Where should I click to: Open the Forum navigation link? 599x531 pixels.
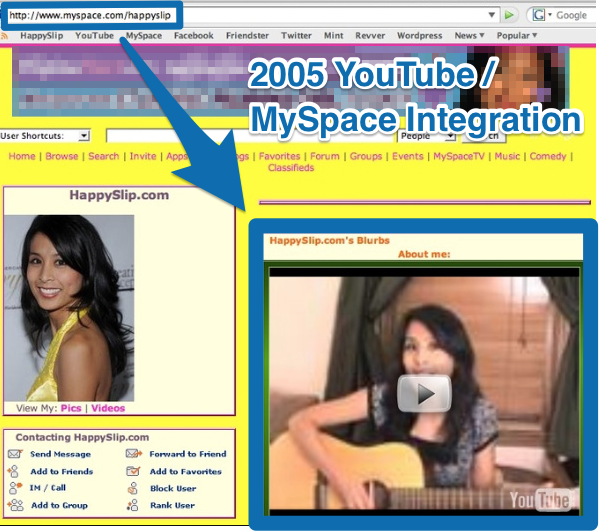coord(325,156)
